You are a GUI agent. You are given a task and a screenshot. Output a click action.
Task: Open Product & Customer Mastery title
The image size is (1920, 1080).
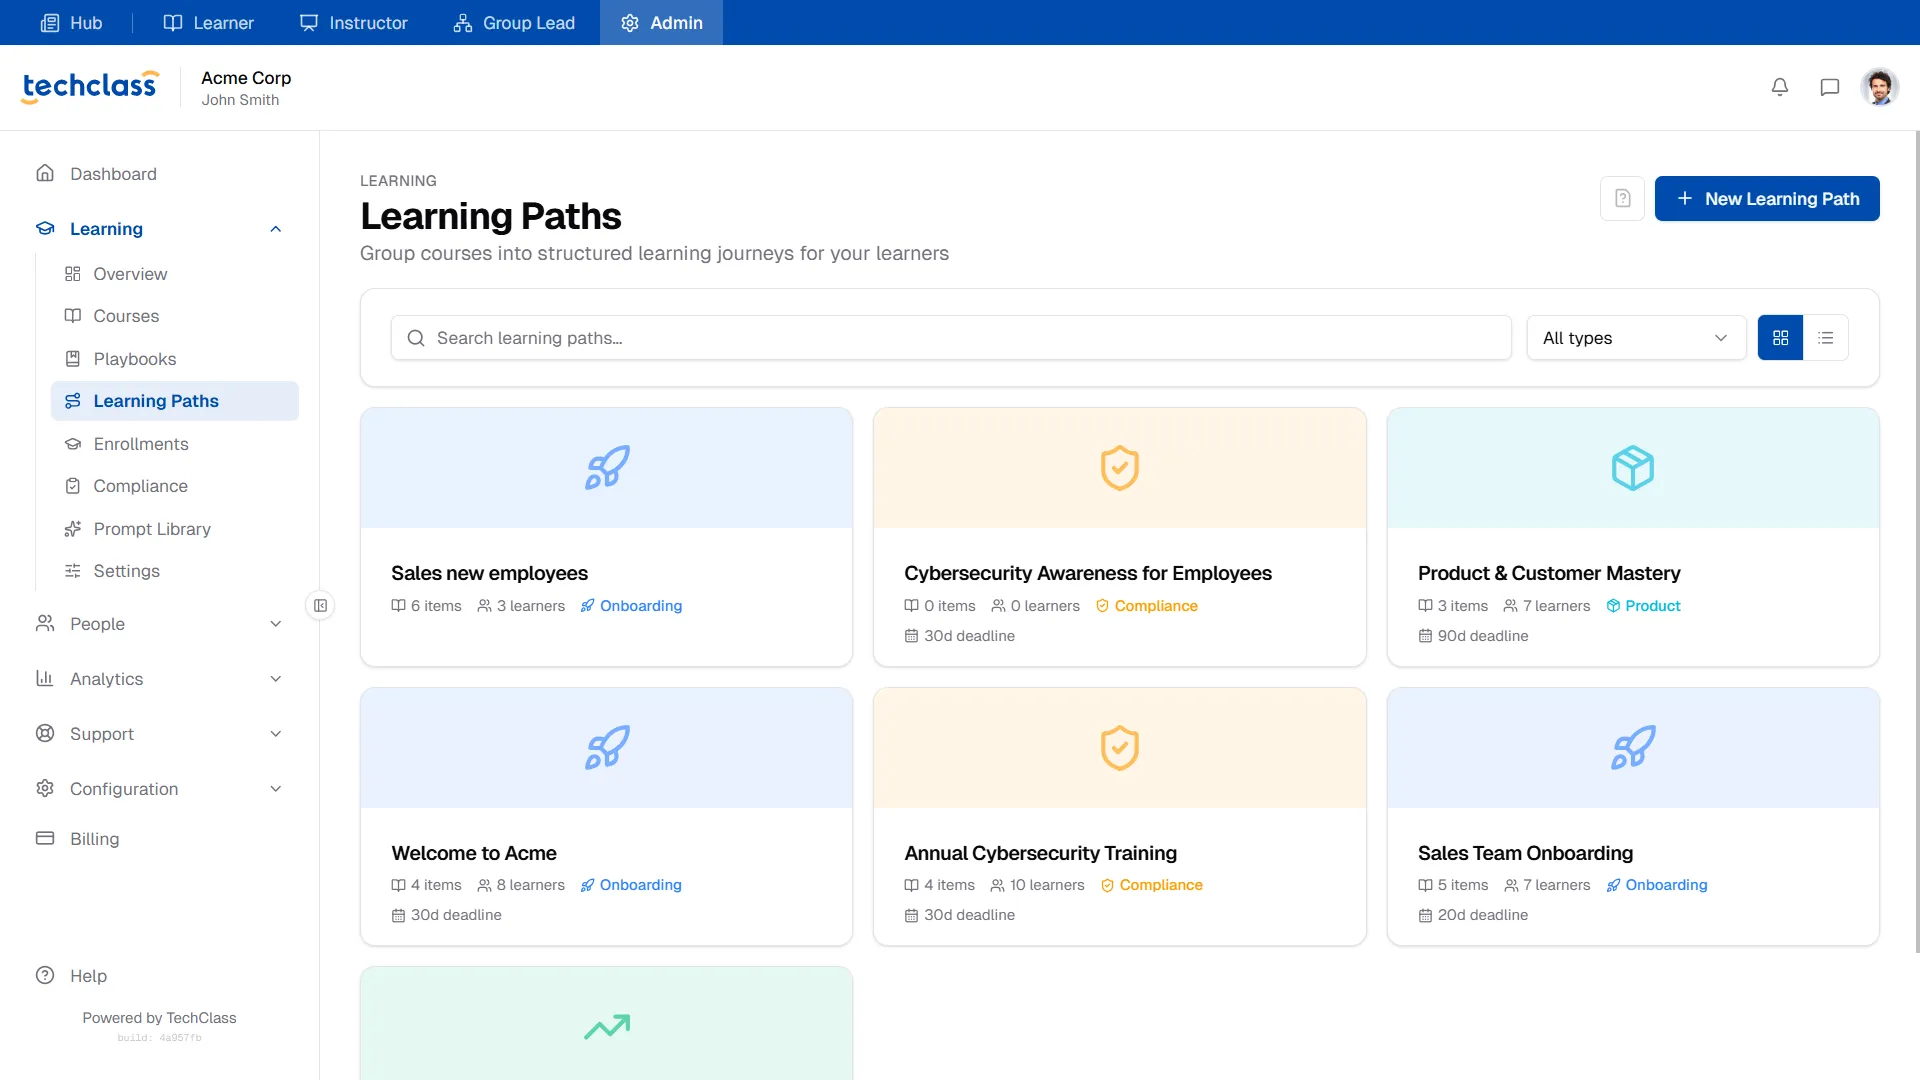[1549, 573]
